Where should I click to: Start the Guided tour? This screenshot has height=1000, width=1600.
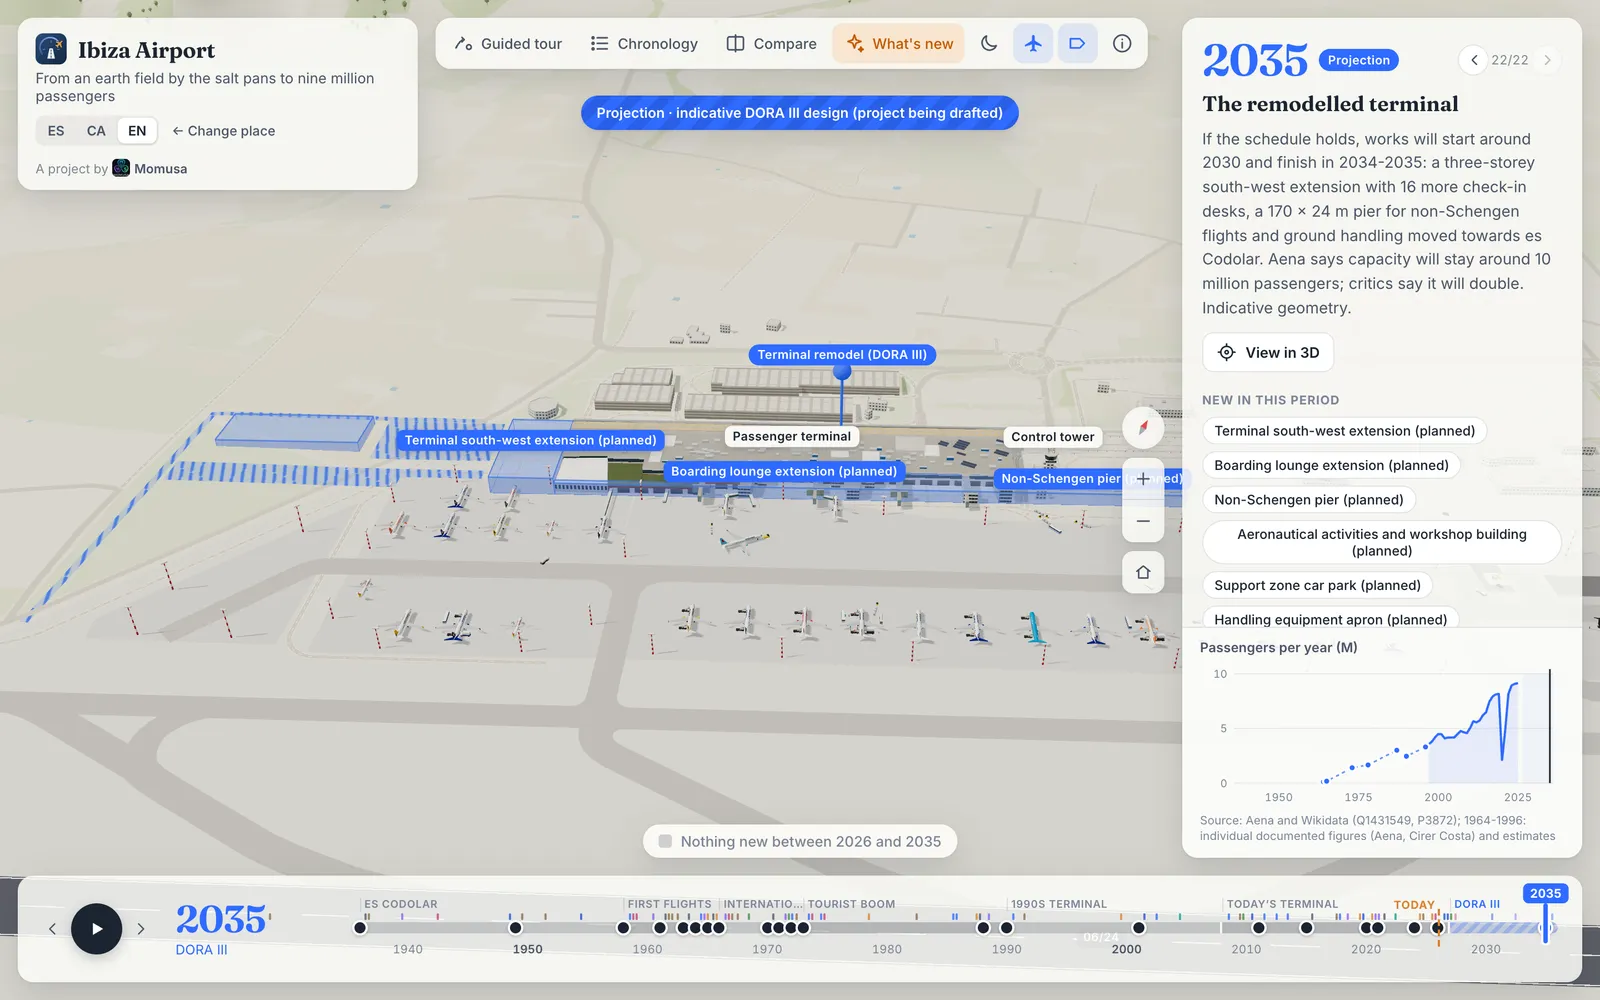click(509, 44)
